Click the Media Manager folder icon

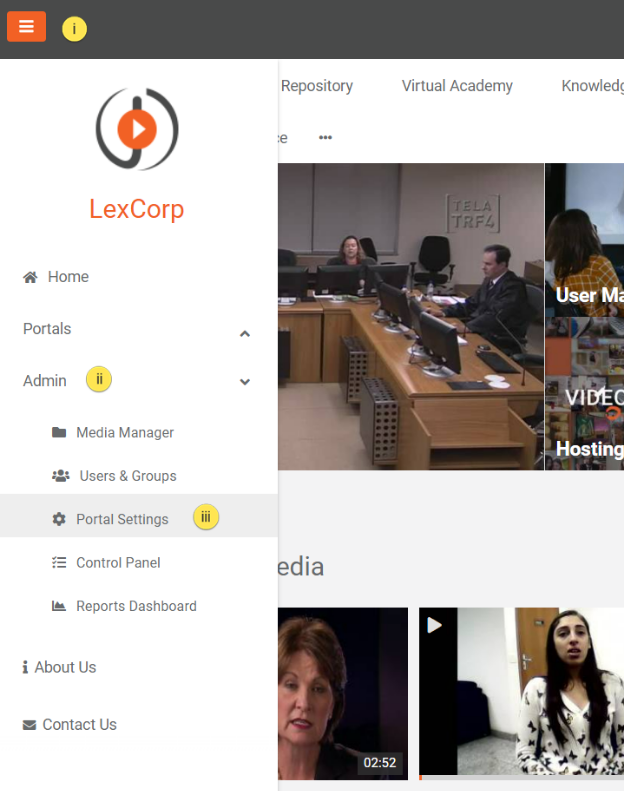[x=59, y=432]
